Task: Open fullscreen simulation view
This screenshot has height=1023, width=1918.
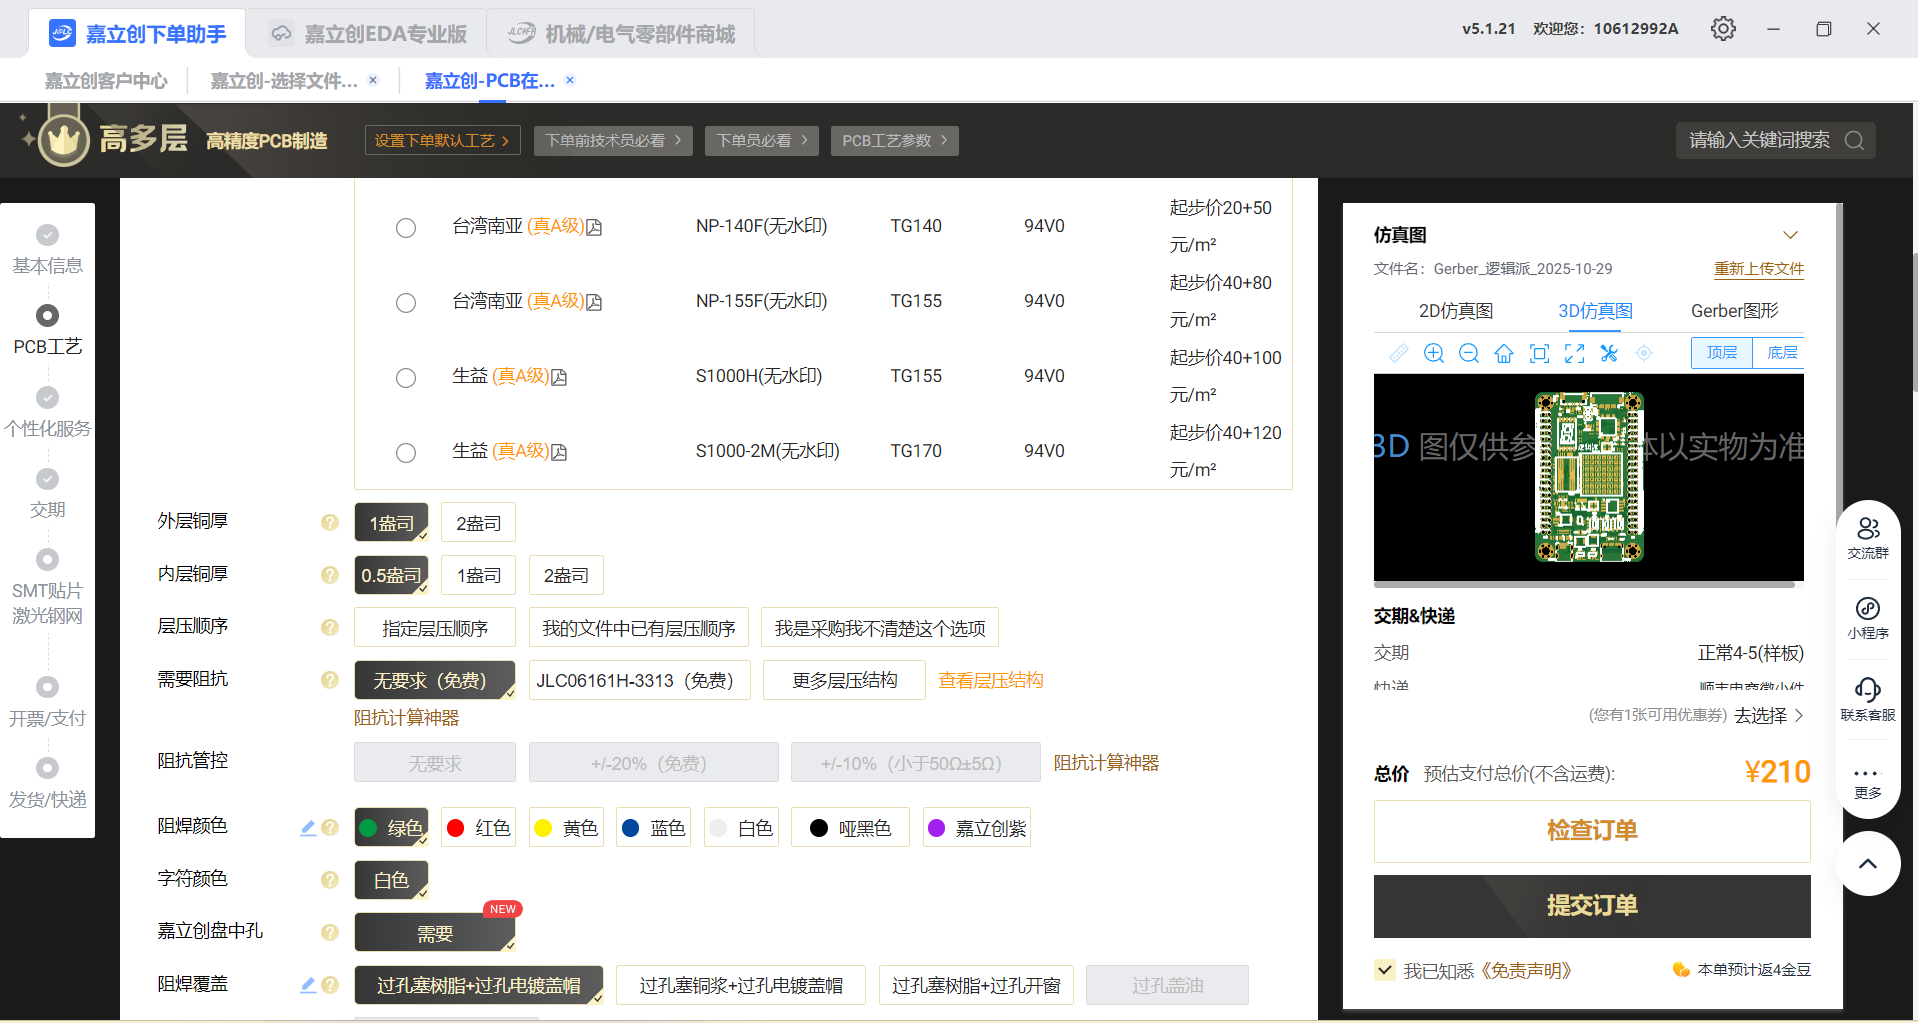Action: pyautogui.click(x=1574, y=353)
